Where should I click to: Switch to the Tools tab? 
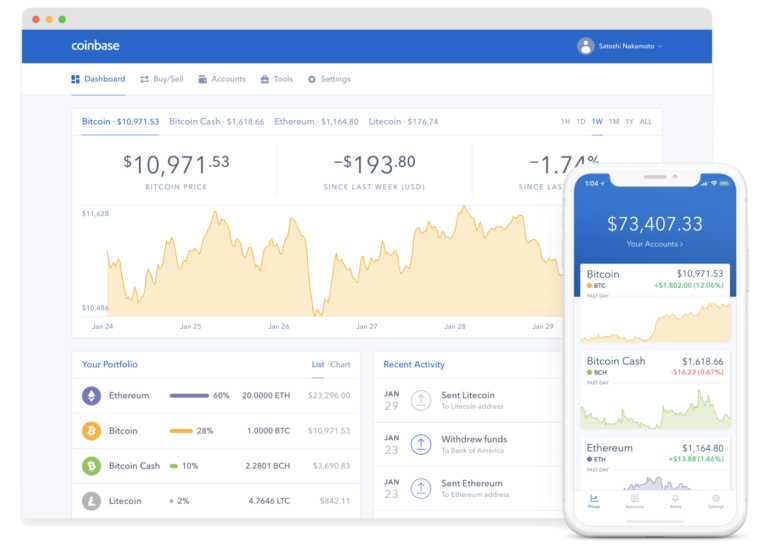(277, 79)
